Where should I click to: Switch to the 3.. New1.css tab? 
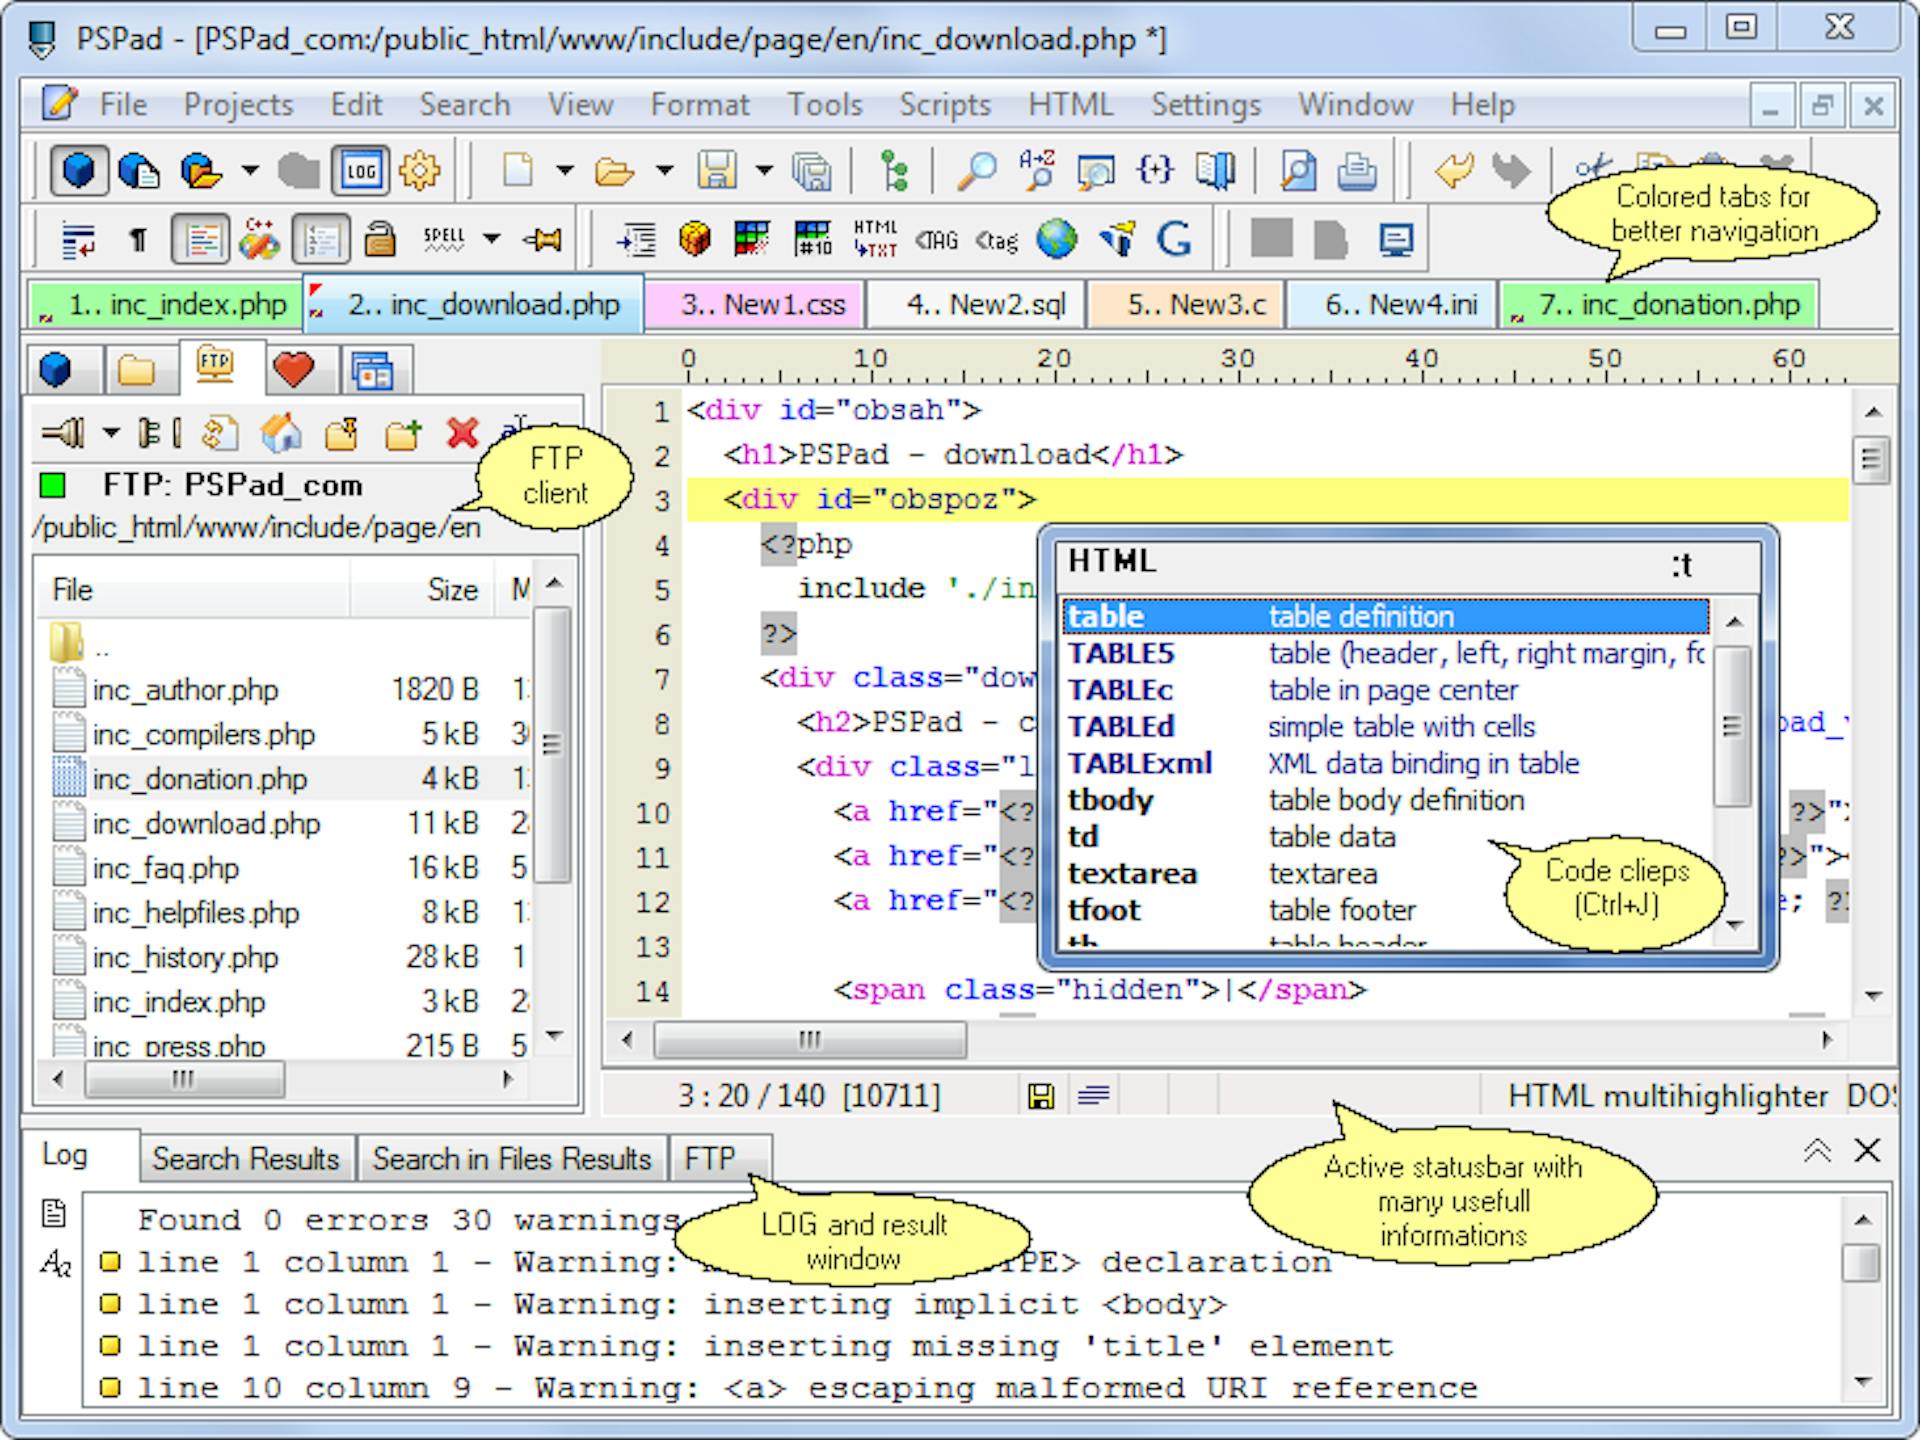[x=762, y=305]
